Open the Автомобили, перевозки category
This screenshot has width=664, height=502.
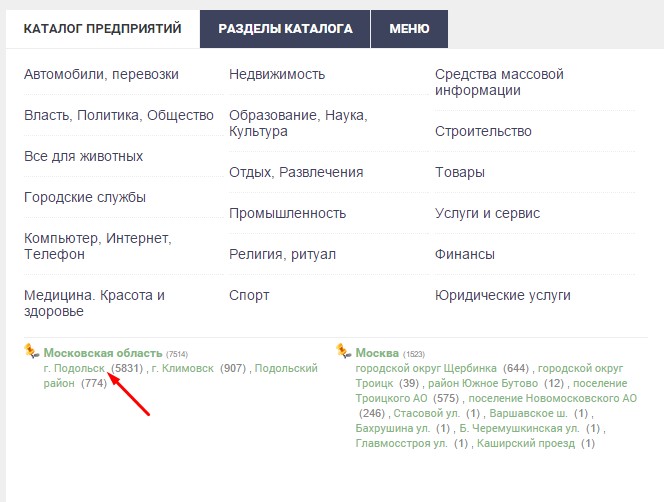[101, 75]
